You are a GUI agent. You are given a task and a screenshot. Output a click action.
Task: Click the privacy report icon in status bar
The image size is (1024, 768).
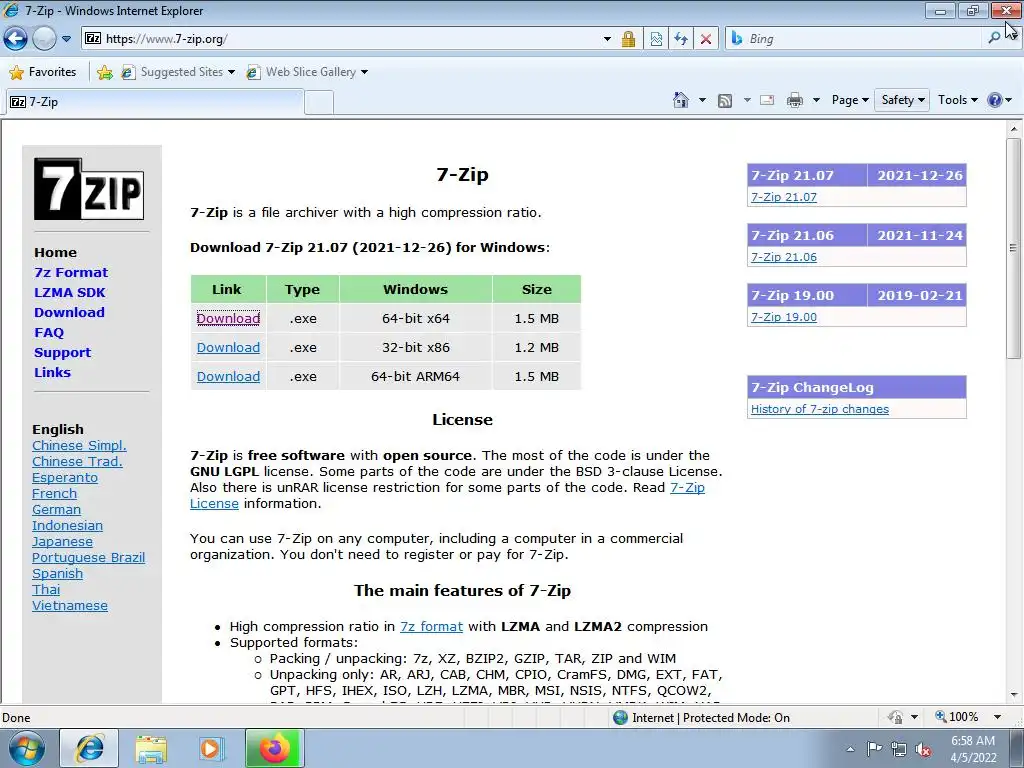pyautogui.click(x=895, y=717)
